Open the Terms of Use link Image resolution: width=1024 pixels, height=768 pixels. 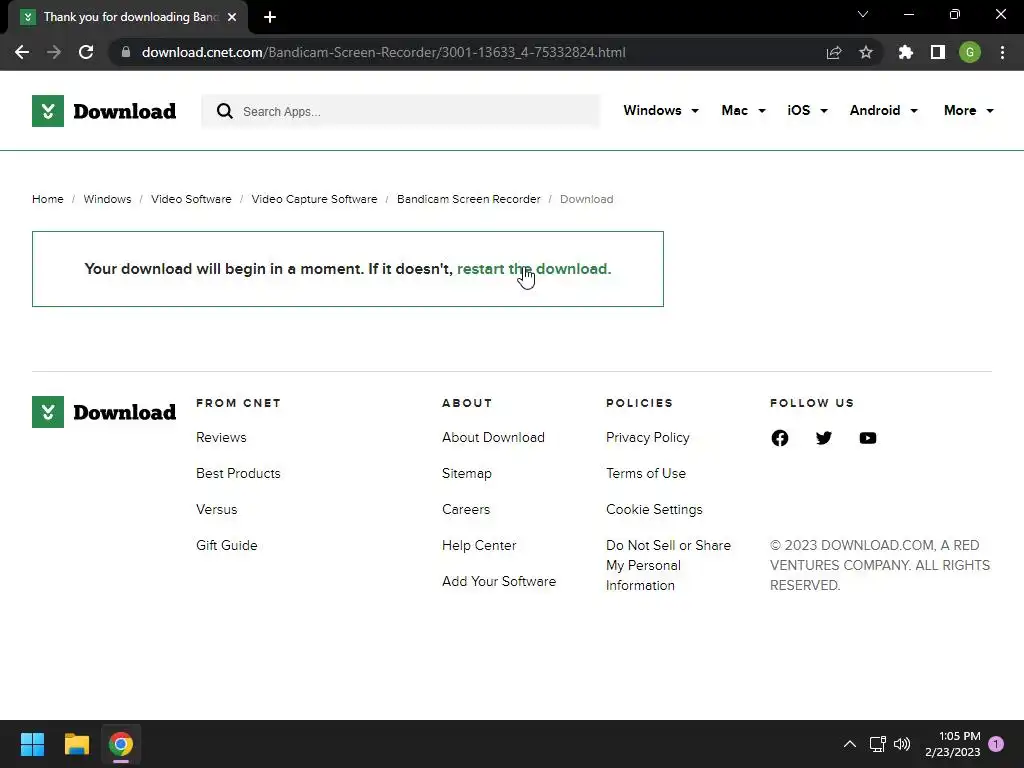click(x=646, y=473)
